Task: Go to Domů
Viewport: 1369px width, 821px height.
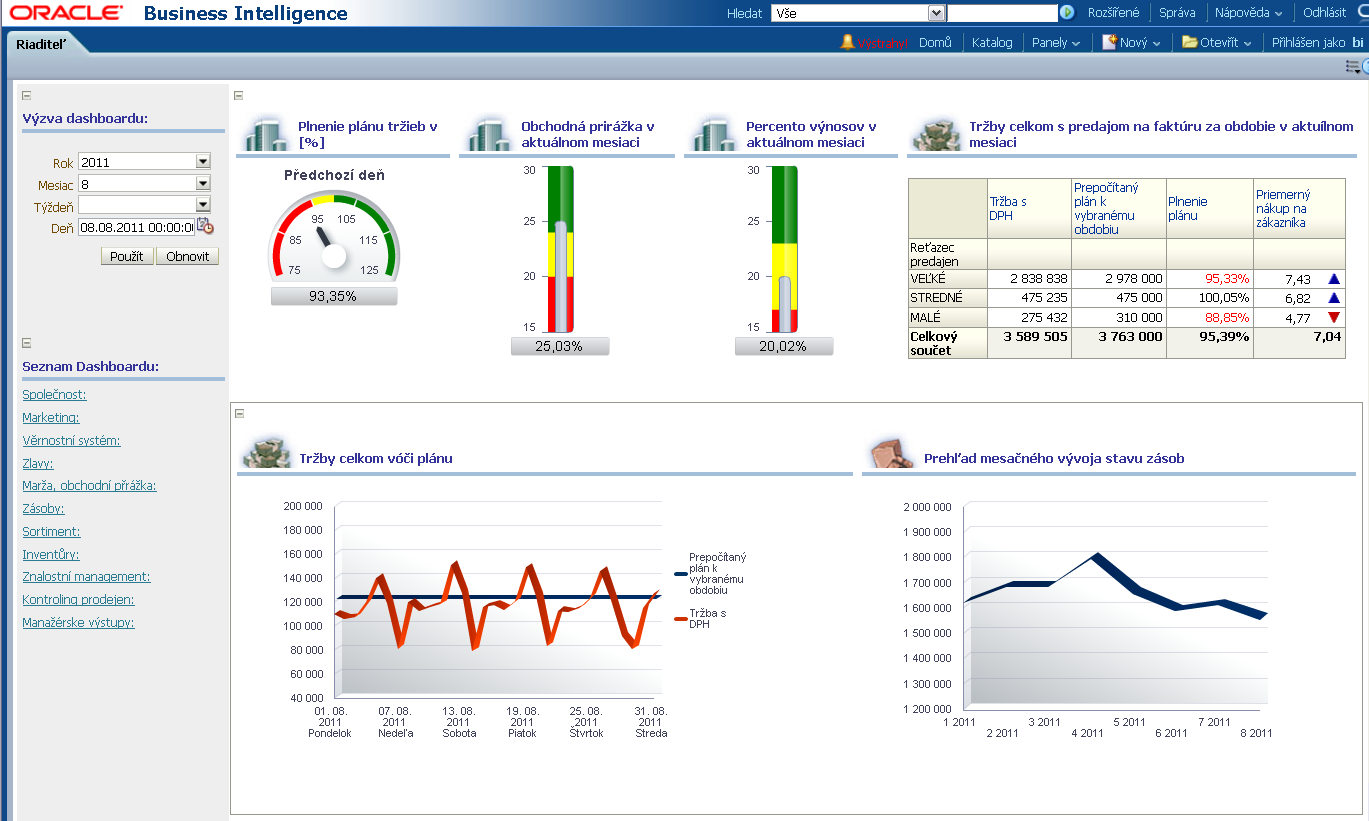Action: 935,43
